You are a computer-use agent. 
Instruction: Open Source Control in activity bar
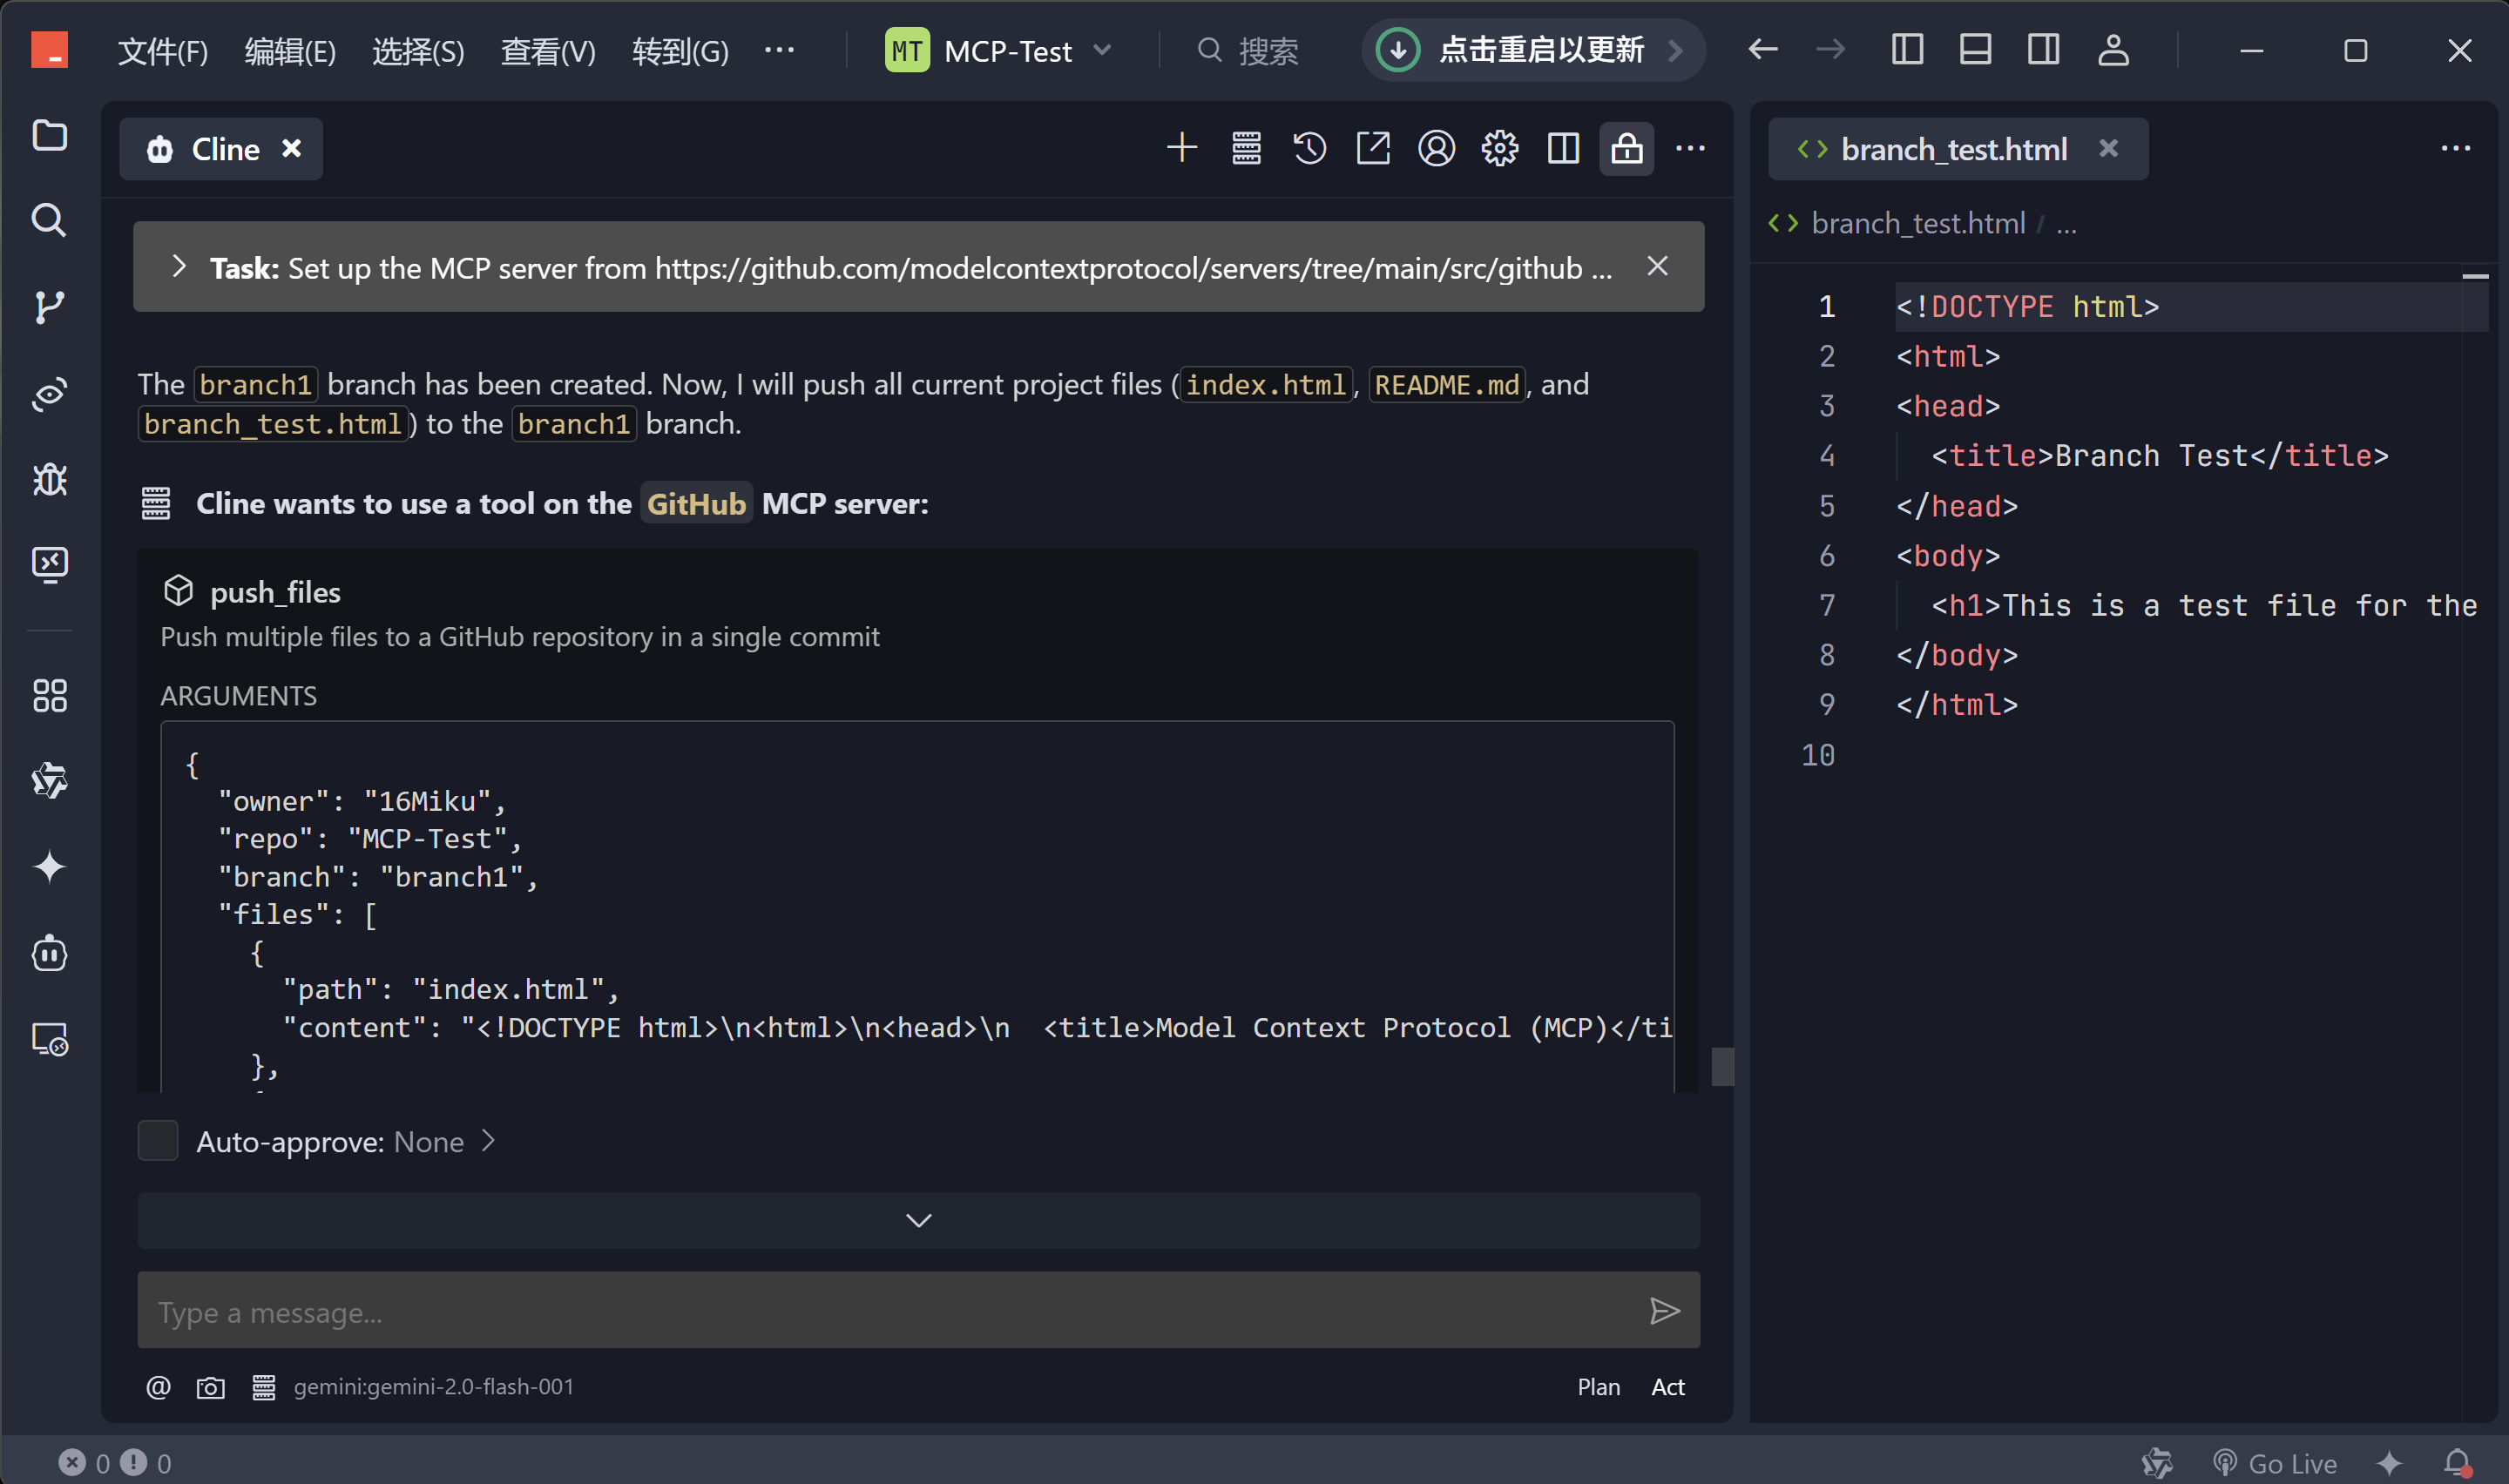tap(49, 307)
